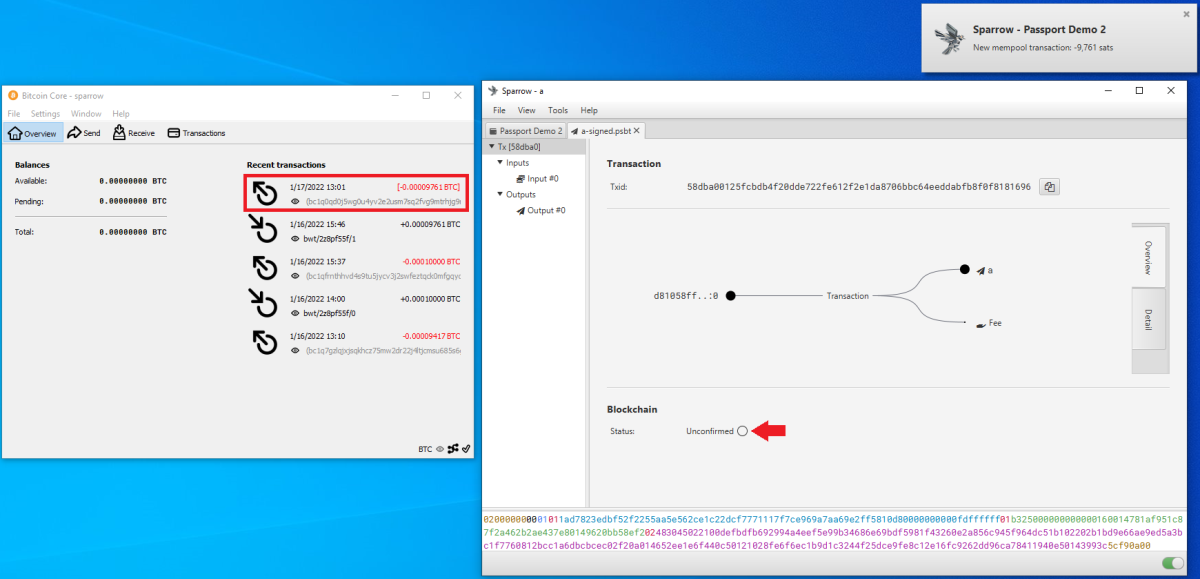Image resolution: width=1200 pixels, height=579 pixels.
Task: Click the plane icon on a-signed.psbt tab
Action: click(x=574, y=131)
